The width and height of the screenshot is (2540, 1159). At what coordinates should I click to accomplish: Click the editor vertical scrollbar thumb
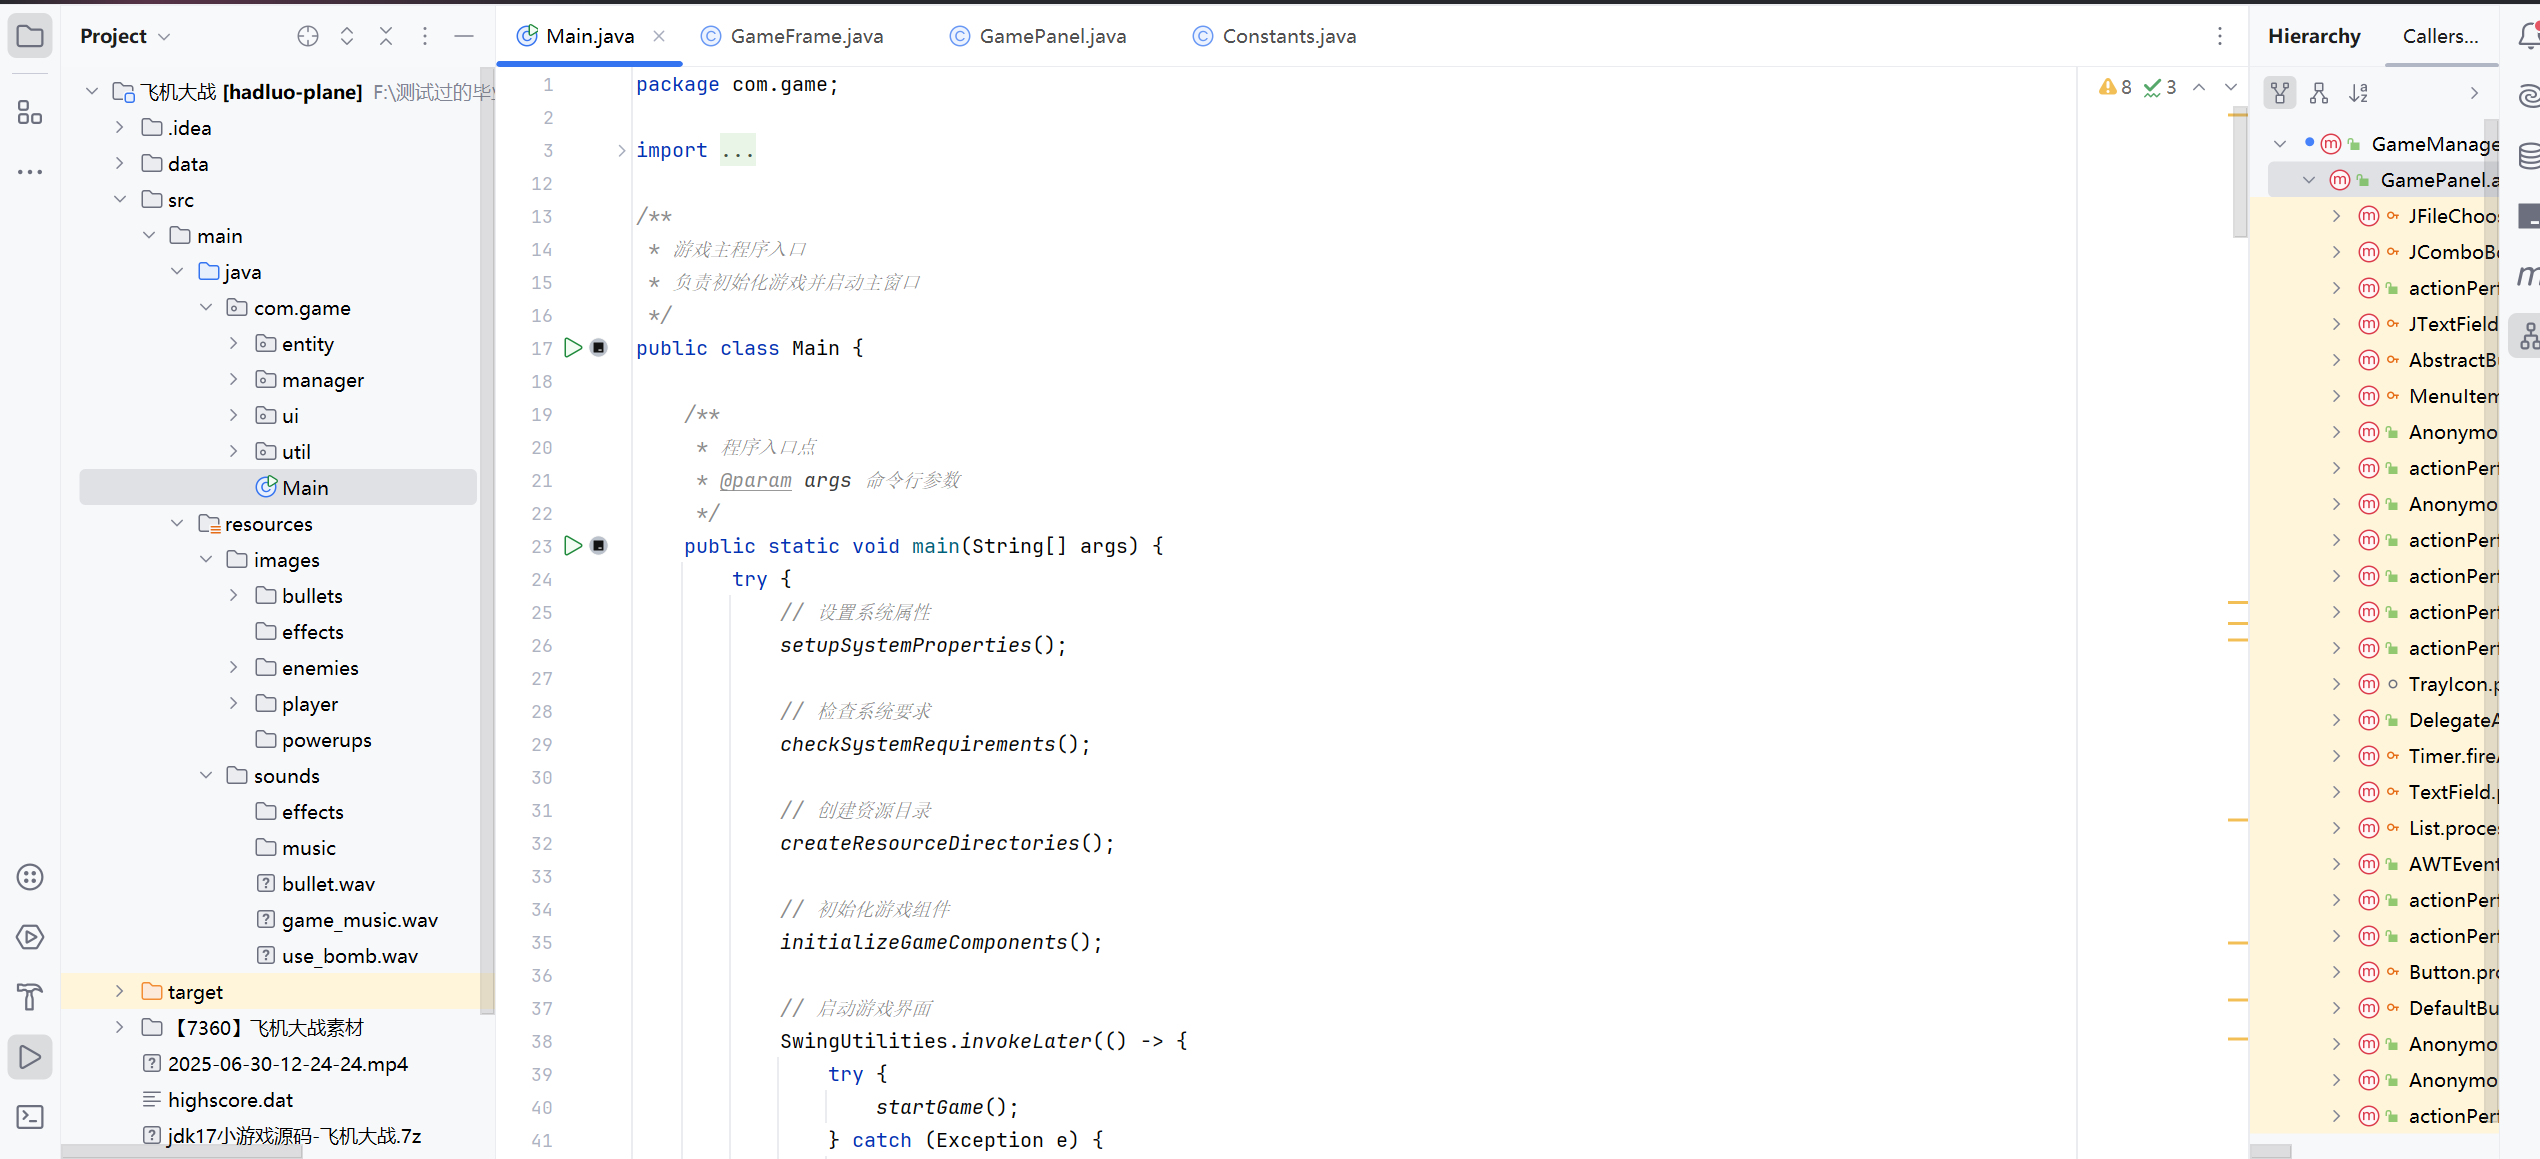pyautogui.click(x=2239, y=170)
